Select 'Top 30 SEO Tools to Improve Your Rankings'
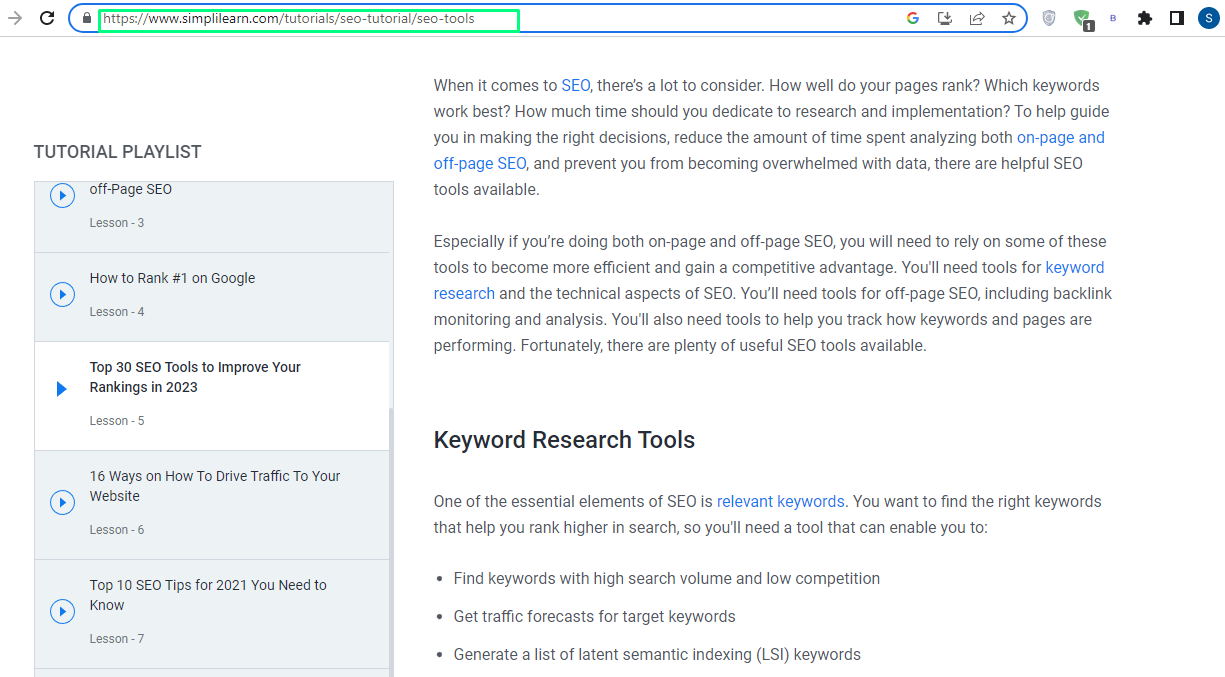Viewport: 1225px width, 677px height. point(195,377)
